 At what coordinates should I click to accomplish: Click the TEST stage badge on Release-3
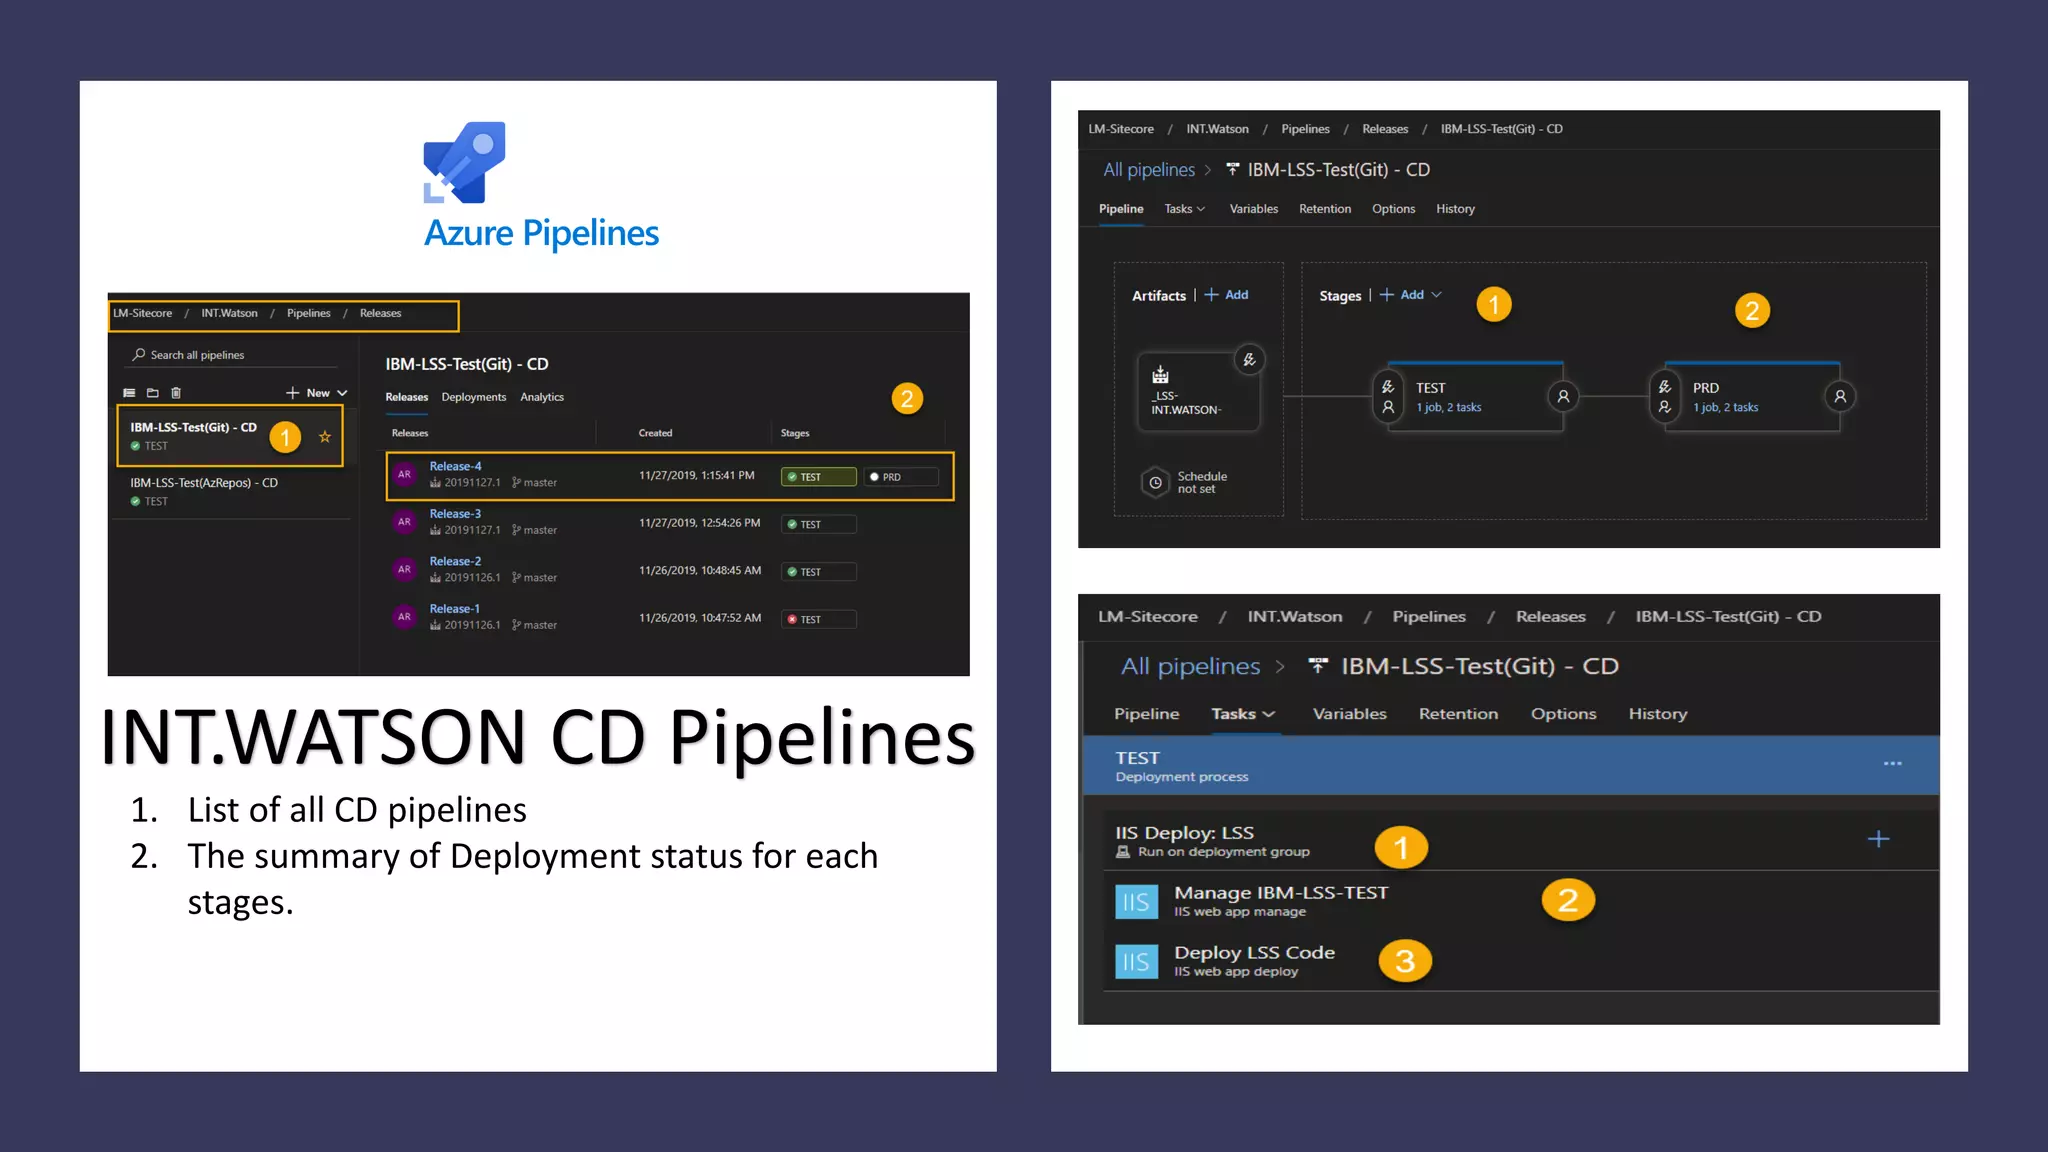pos(818,525)
